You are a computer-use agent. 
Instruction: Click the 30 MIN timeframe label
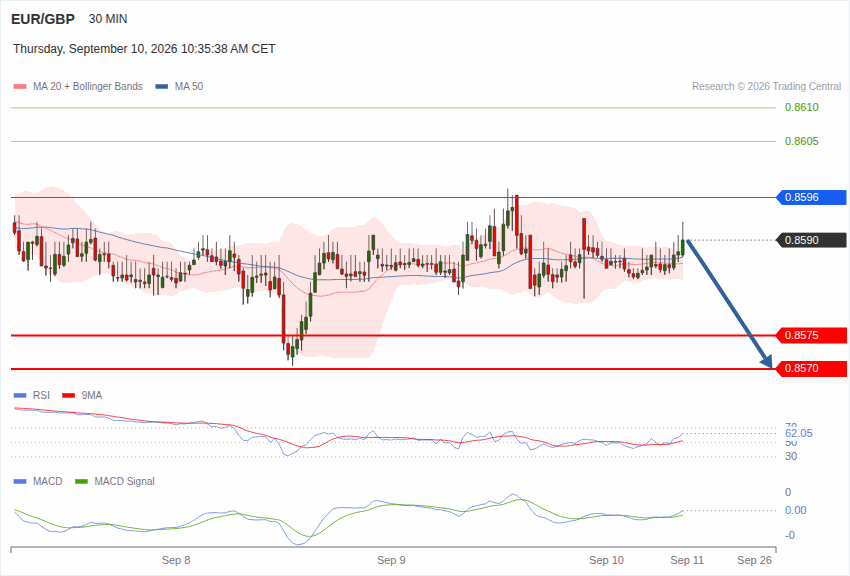[x=108, y=19]
